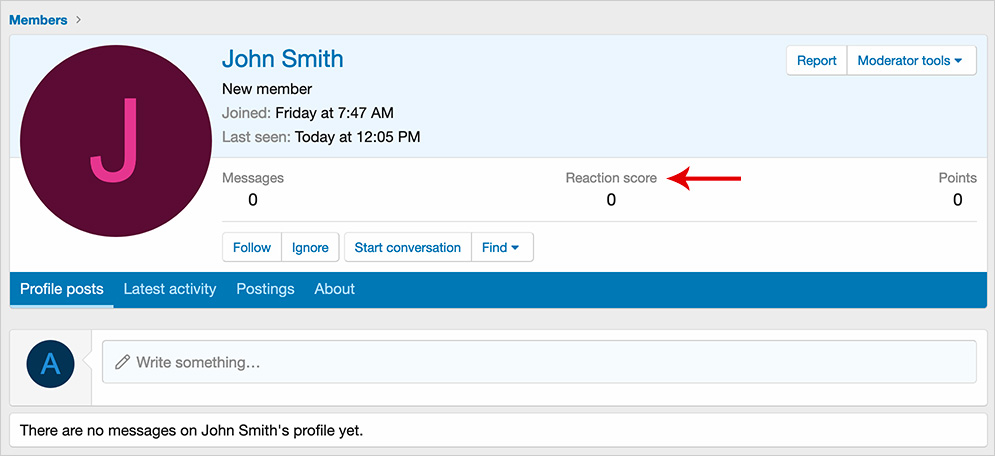
Task: Open the About tab
Action: [x=334, y=289]
